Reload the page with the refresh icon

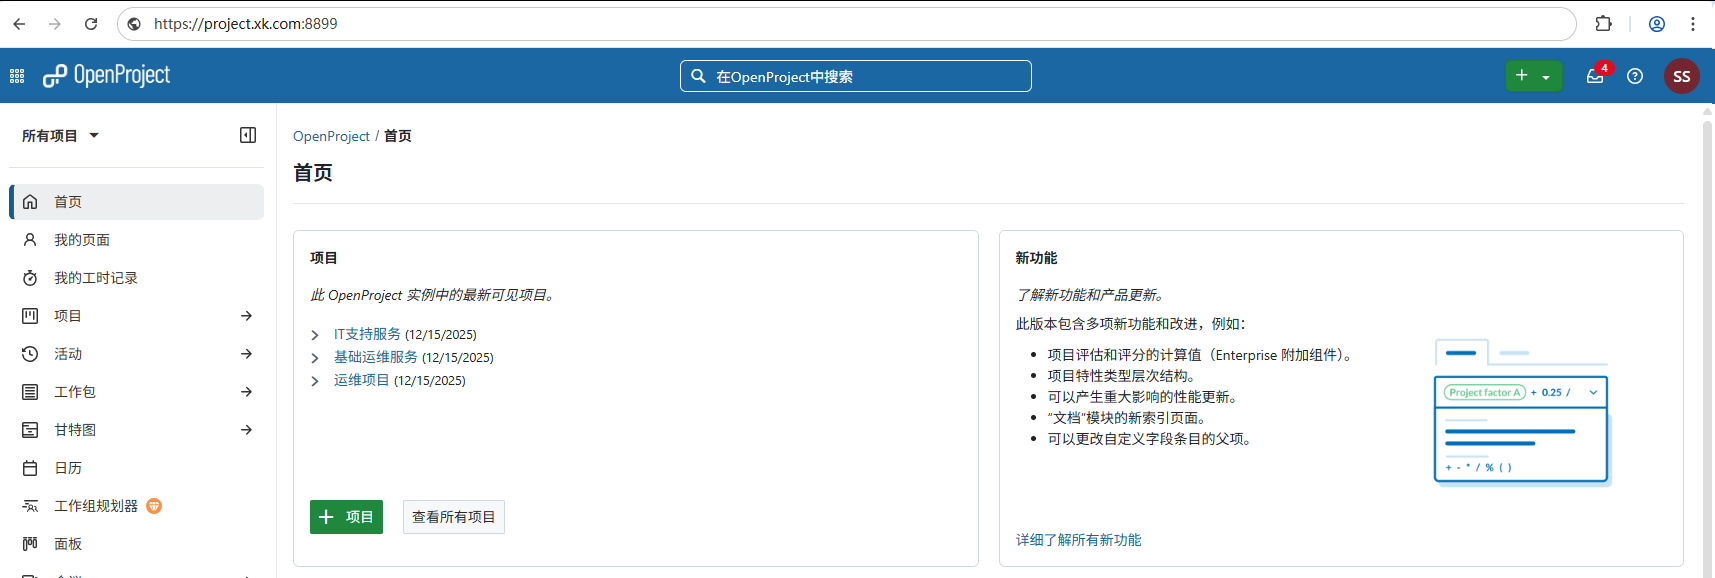point(91,24)
